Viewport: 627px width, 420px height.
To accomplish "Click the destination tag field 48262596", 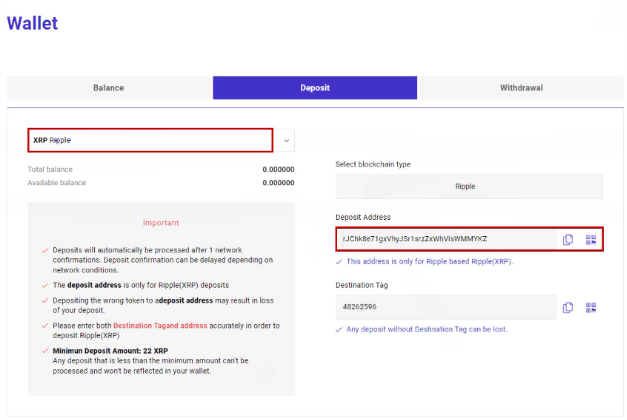I will point(446,307).
